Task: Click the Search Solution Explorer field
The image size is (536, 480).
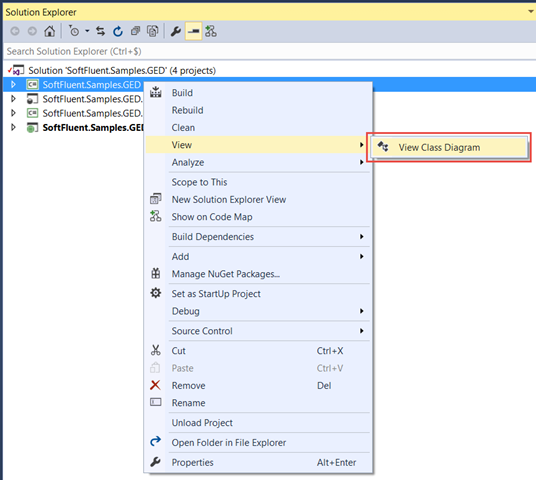Action: click(x=268, y=51)
